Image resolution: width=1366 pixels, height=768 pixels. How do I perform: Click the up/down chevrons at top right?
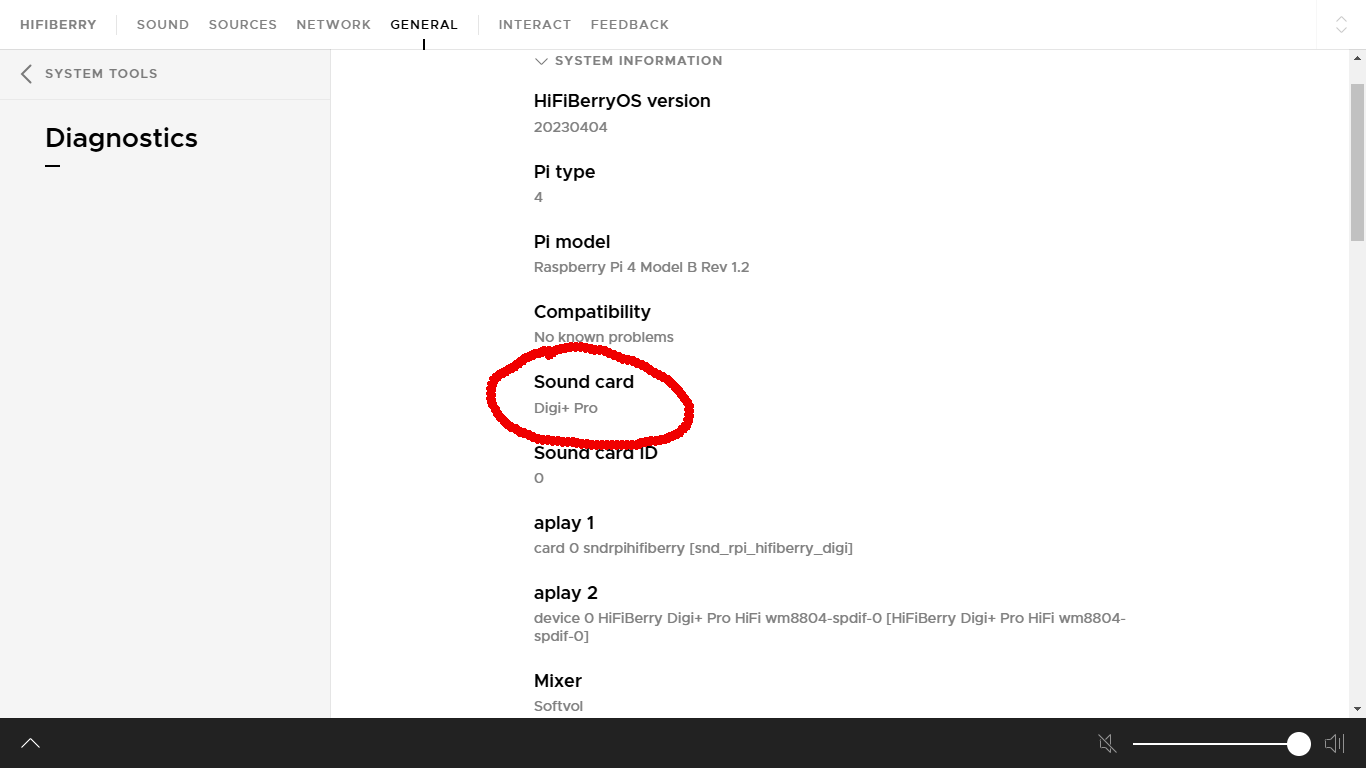click(1341, 24)
